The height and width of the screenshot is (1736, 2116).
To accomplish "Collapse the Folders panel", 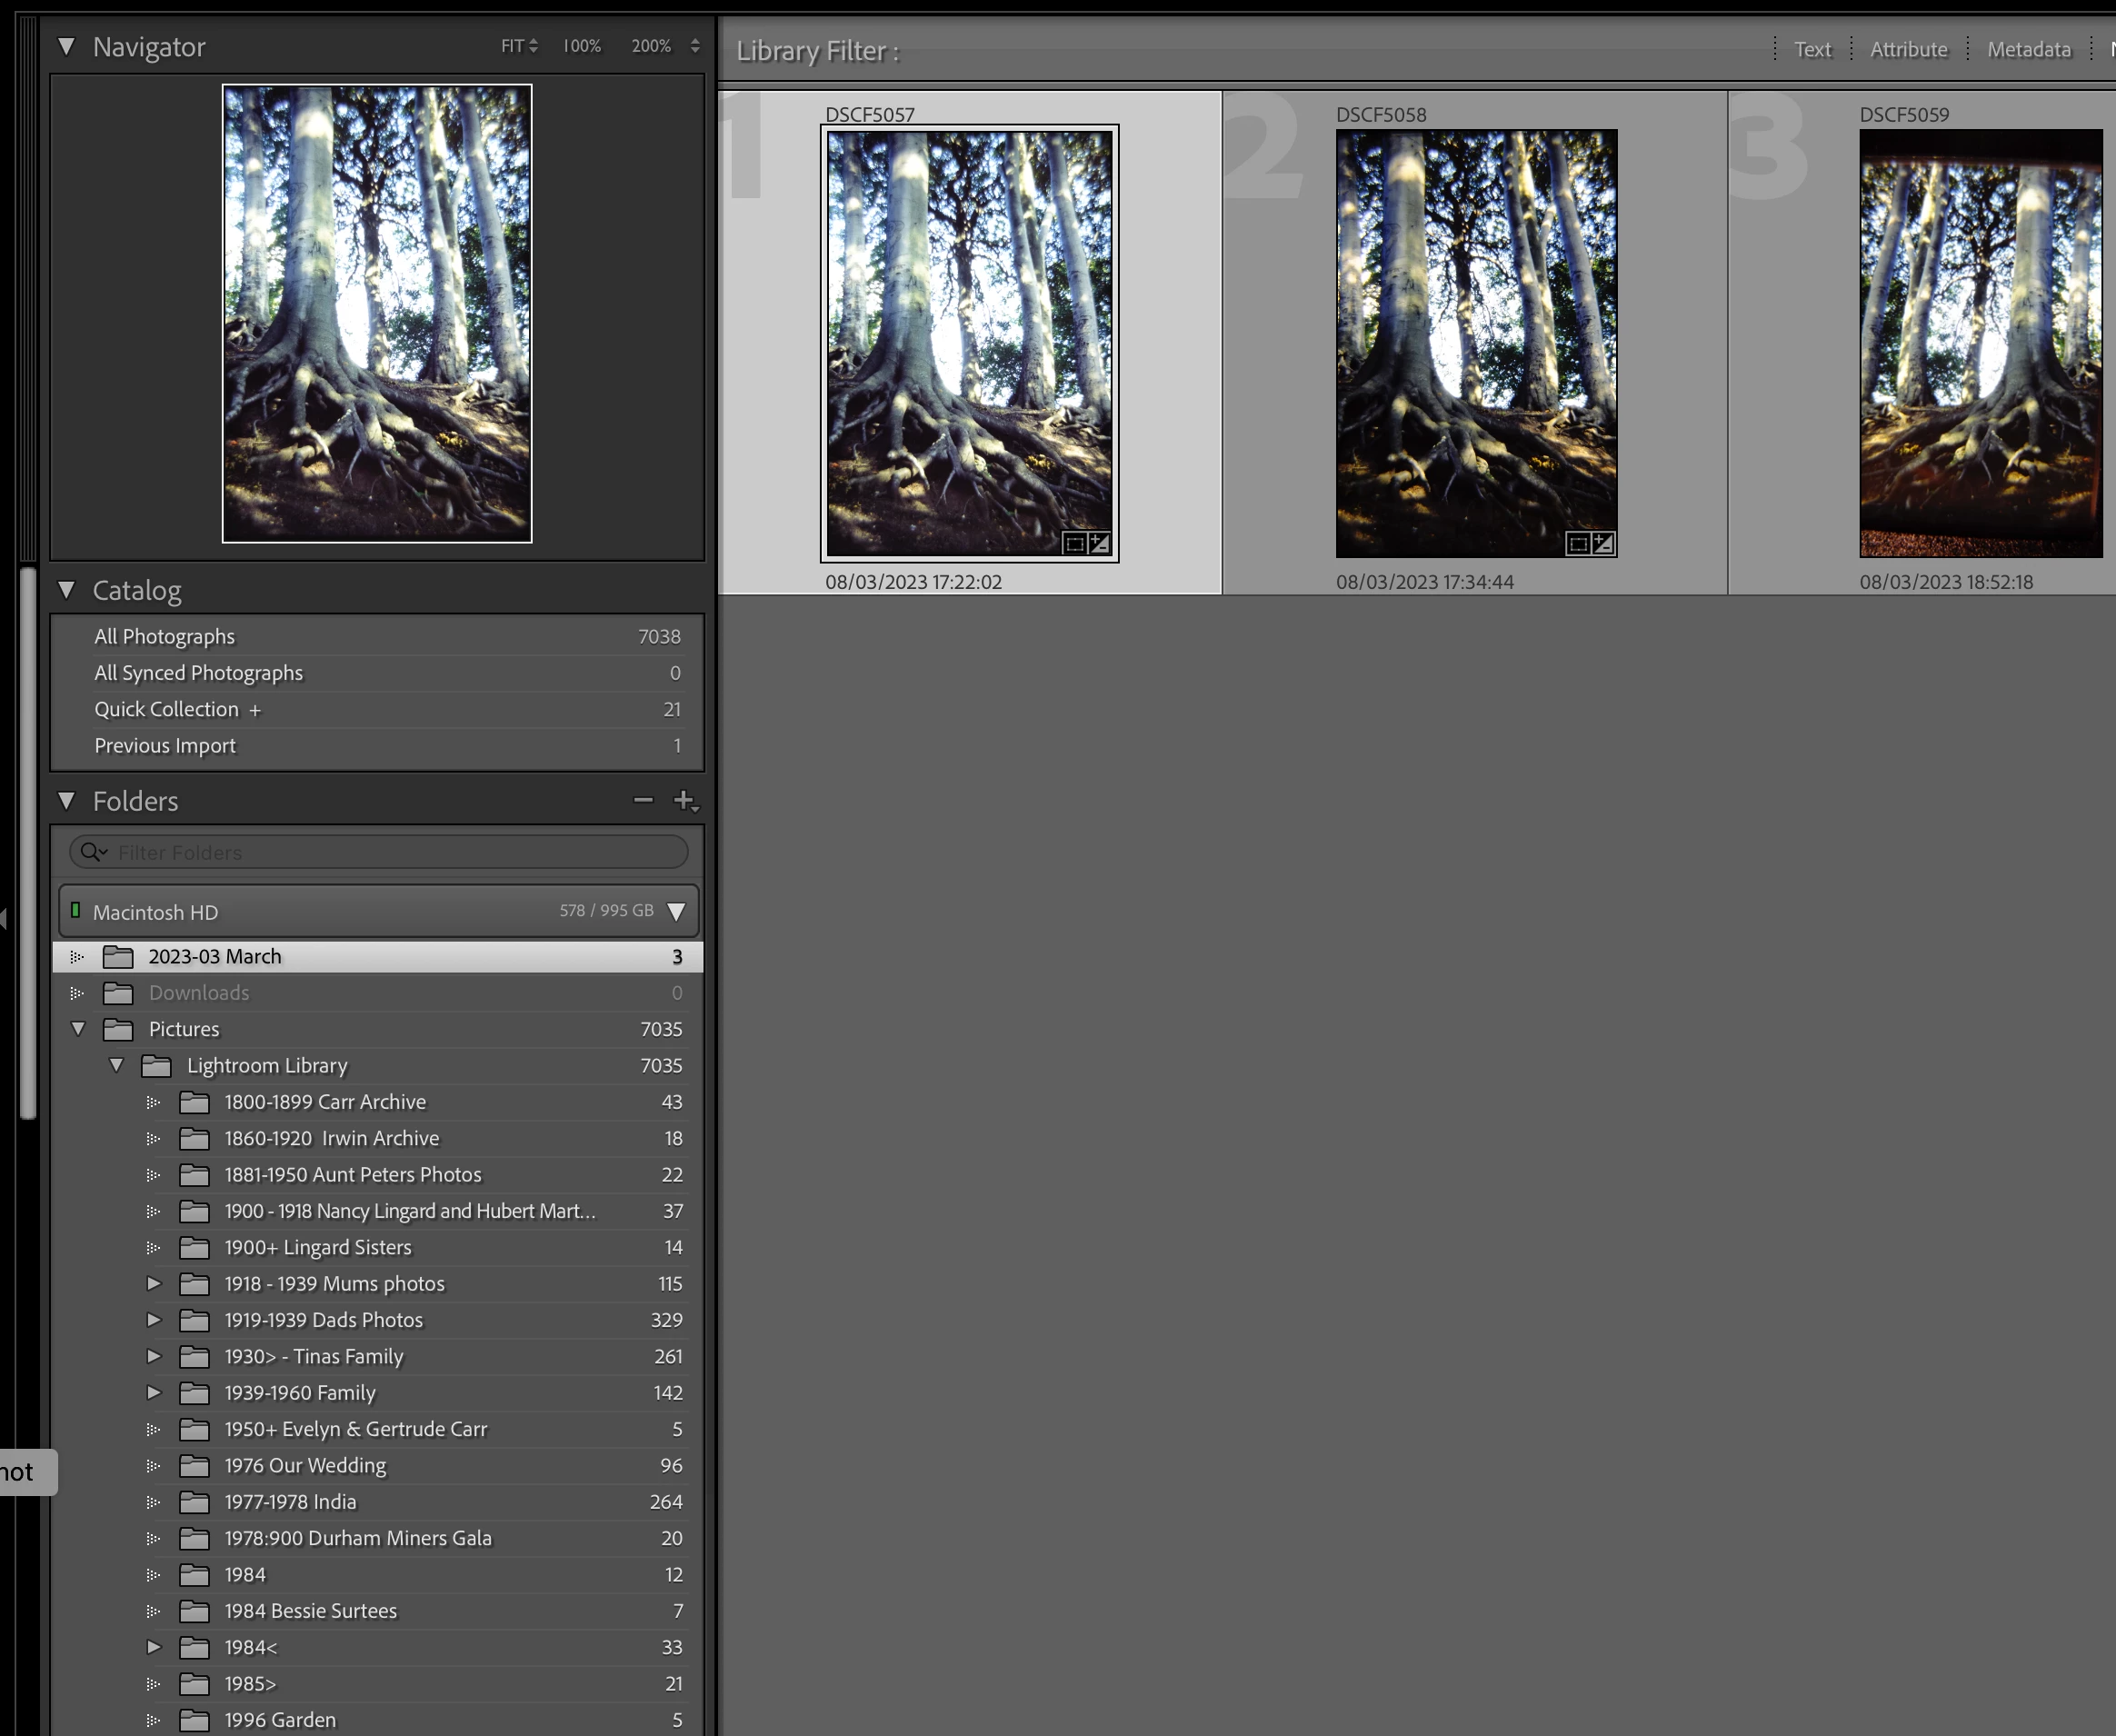I will (67, 800).
